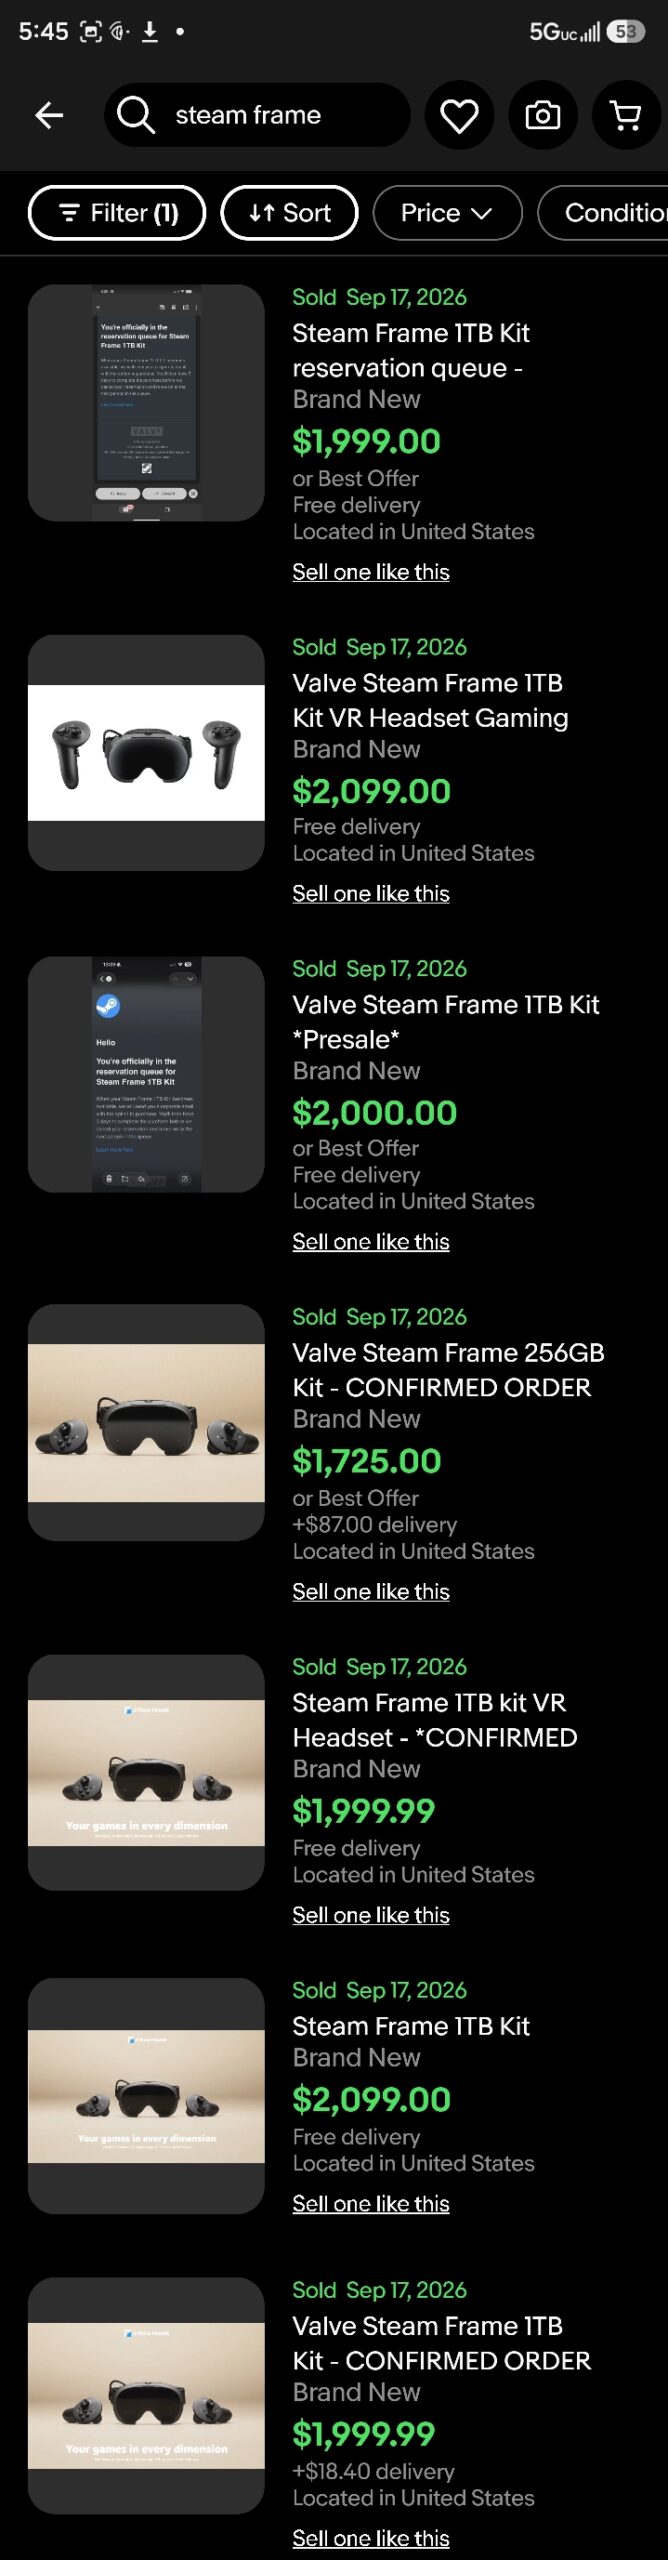668x2560 pixels.
Task: Expand the Condition dropdown chip
Action: (603, 213)
